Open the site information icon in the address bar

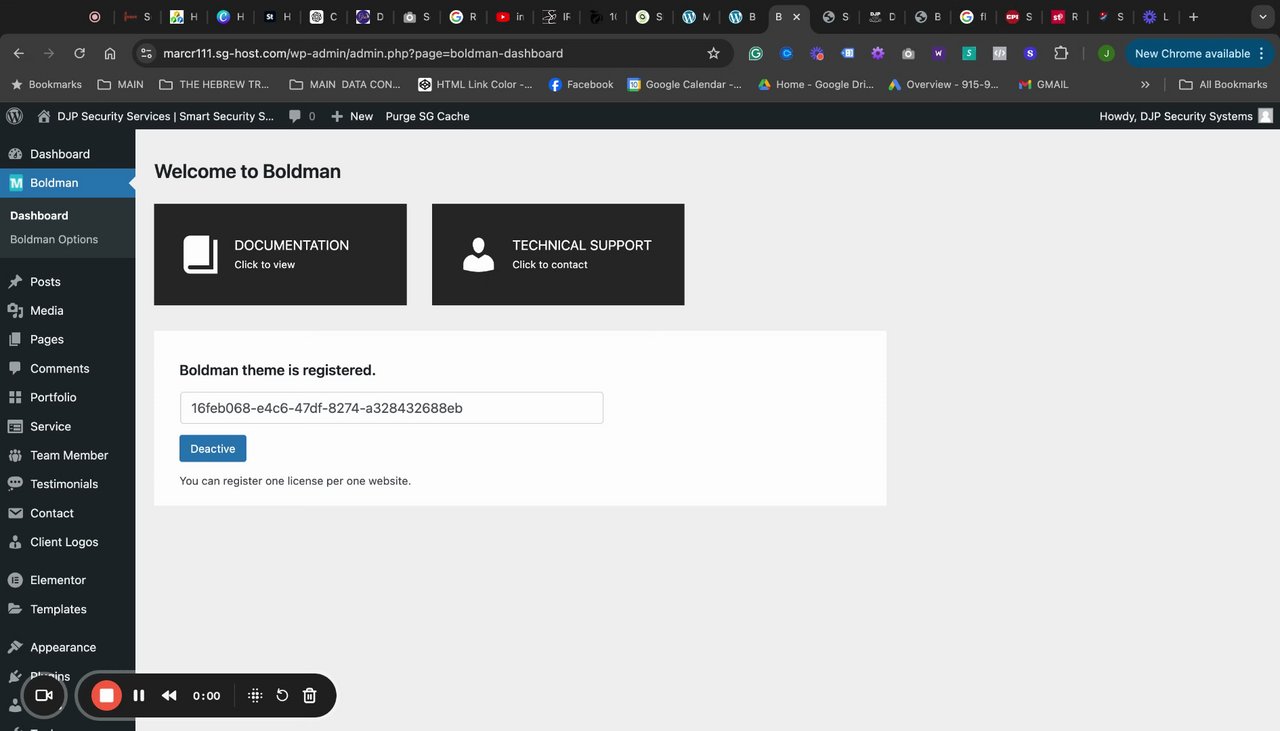coord(147,53)
